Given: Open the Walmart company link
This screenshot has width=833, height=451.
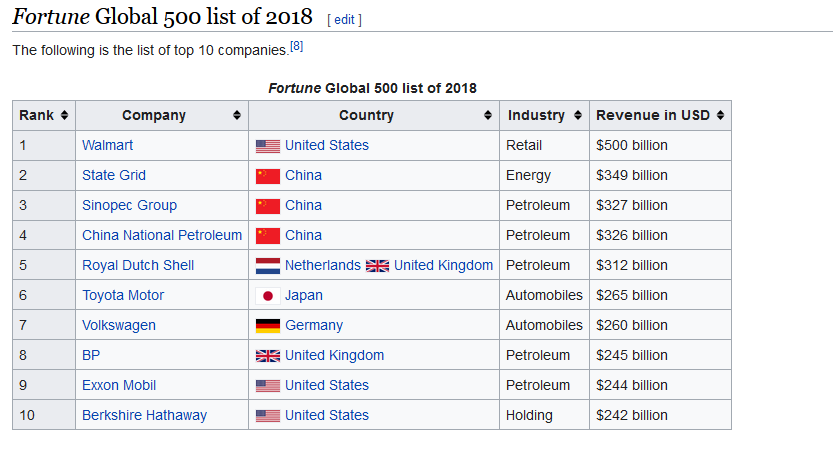Looking at the screenshot, I should [107, 145].
